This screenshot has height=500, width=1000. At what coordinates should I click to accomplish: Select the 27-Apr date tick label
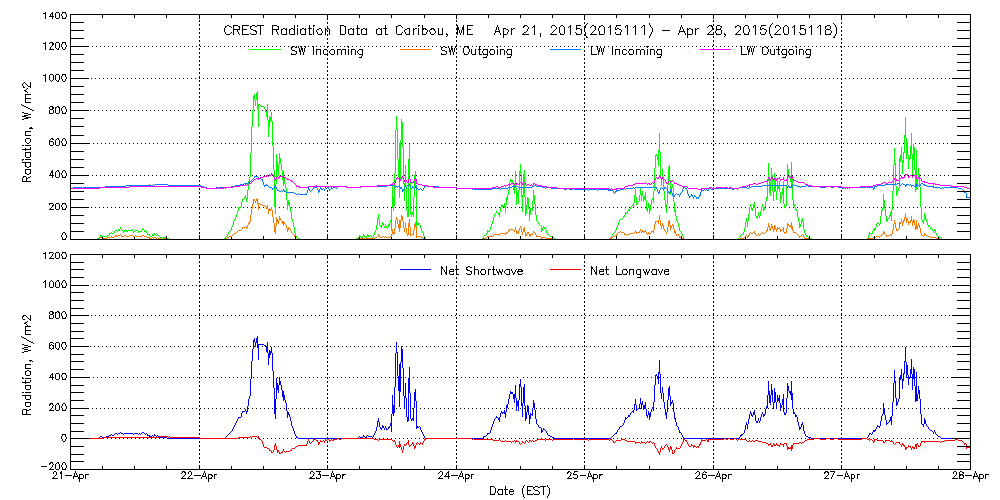(x=841, y=477)
